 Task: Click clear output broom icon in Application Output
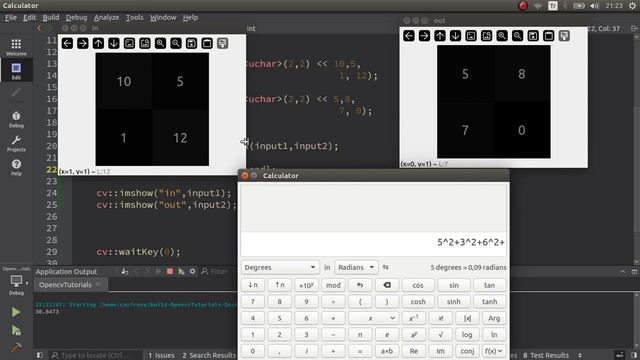click(125, 271)
